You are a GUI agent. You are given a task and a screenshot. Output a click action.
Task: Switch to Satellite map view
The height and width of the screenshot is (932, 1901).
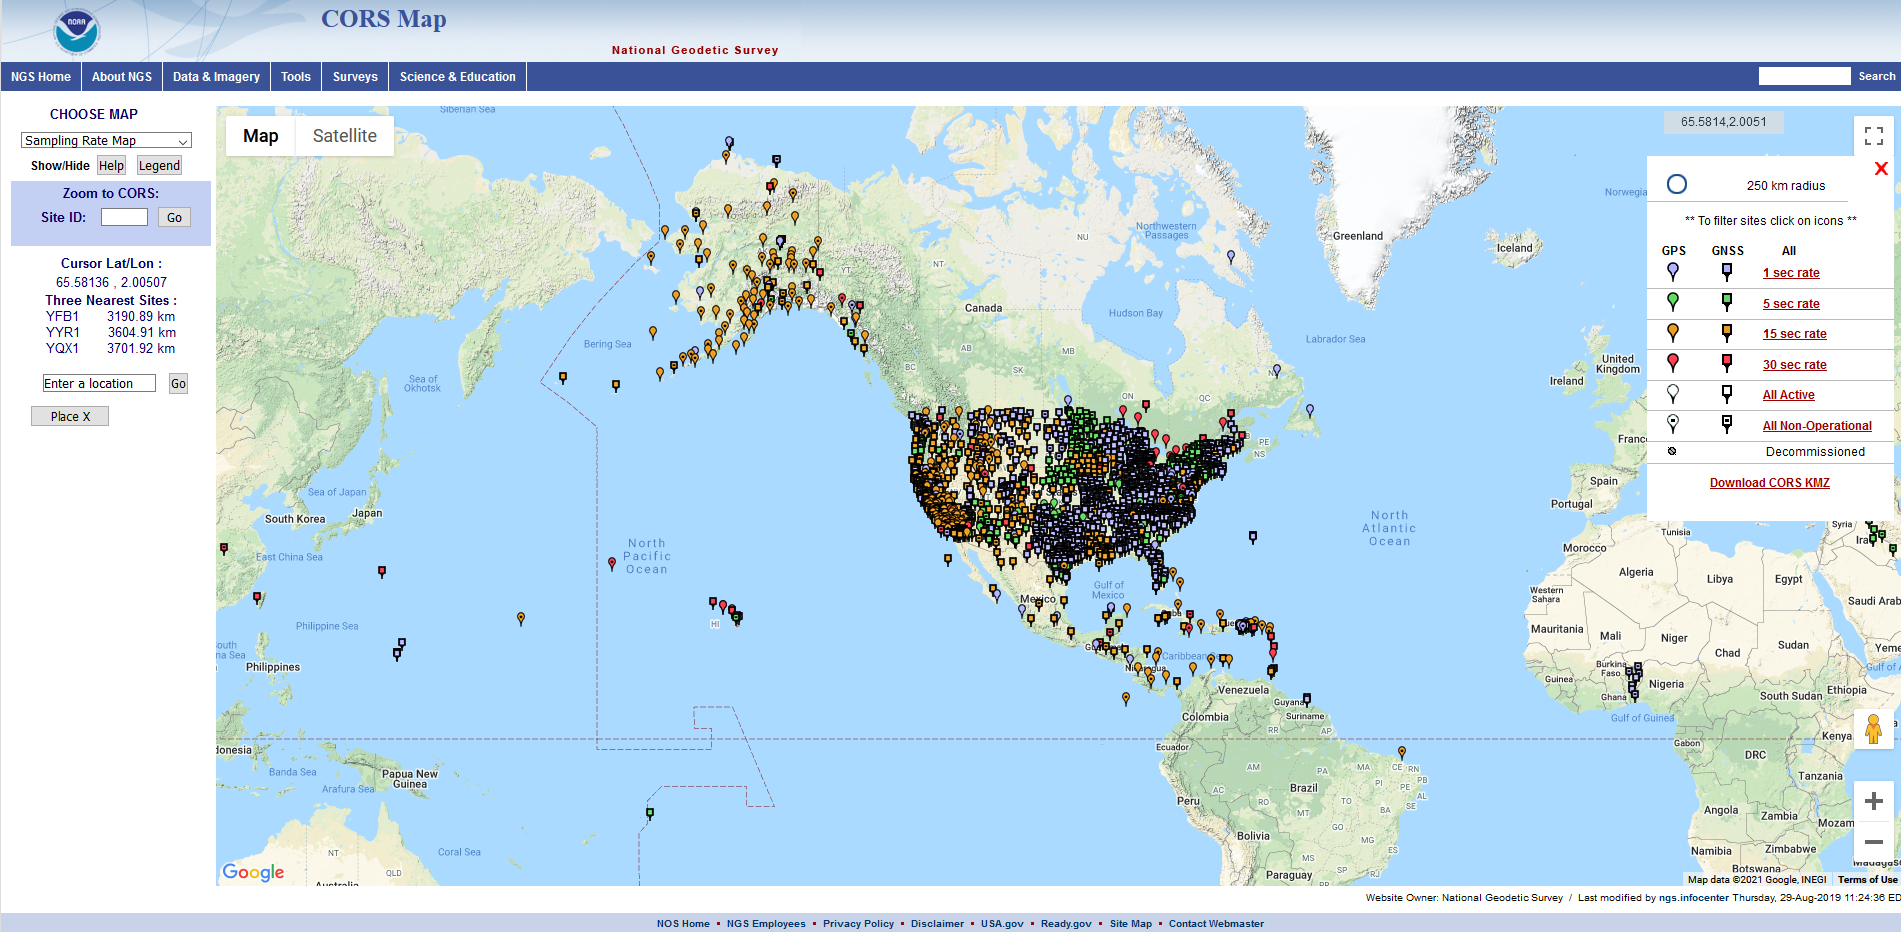tap(344, 136)
